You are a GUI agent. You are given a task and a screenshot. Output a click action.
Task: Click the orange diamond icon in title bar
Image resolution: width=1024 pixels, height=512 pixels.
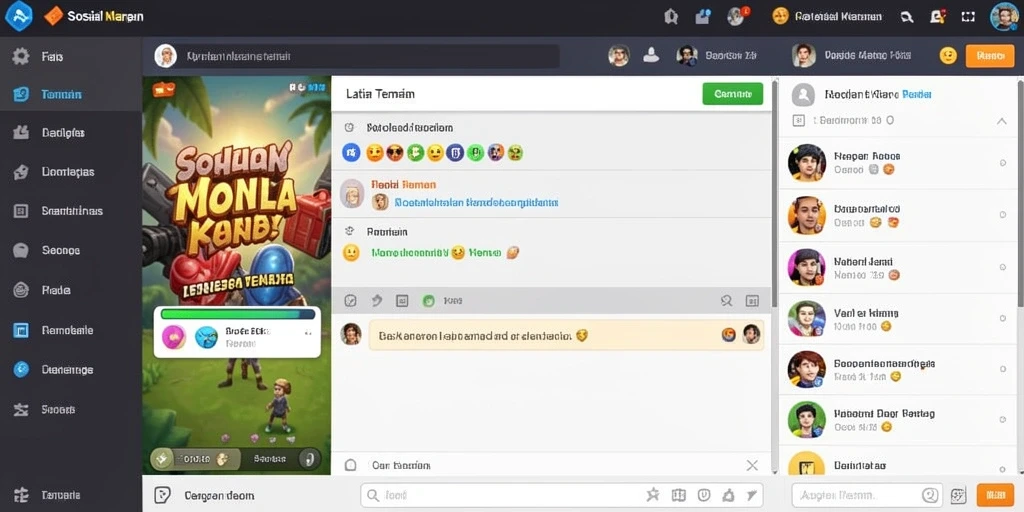point(54,16)
